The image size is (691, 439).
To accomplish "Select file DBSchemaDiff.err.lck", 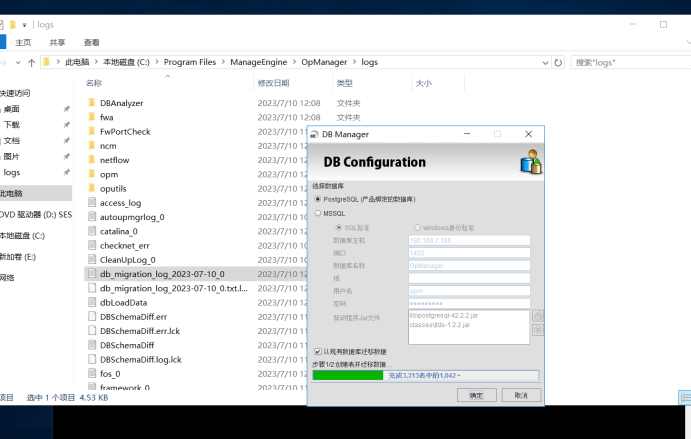I will click(x=140, y=331).
